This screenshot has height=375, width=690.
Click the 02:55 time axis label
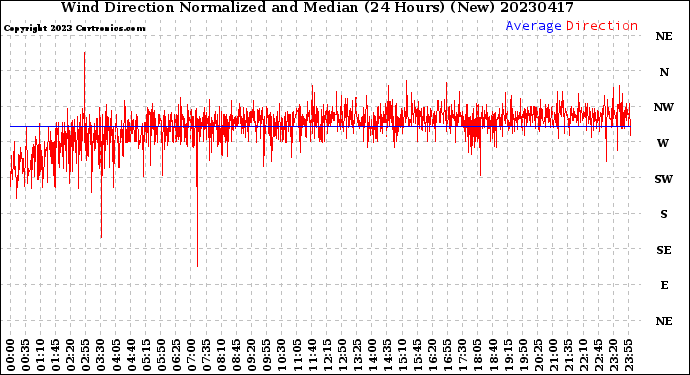coord(86,355)
